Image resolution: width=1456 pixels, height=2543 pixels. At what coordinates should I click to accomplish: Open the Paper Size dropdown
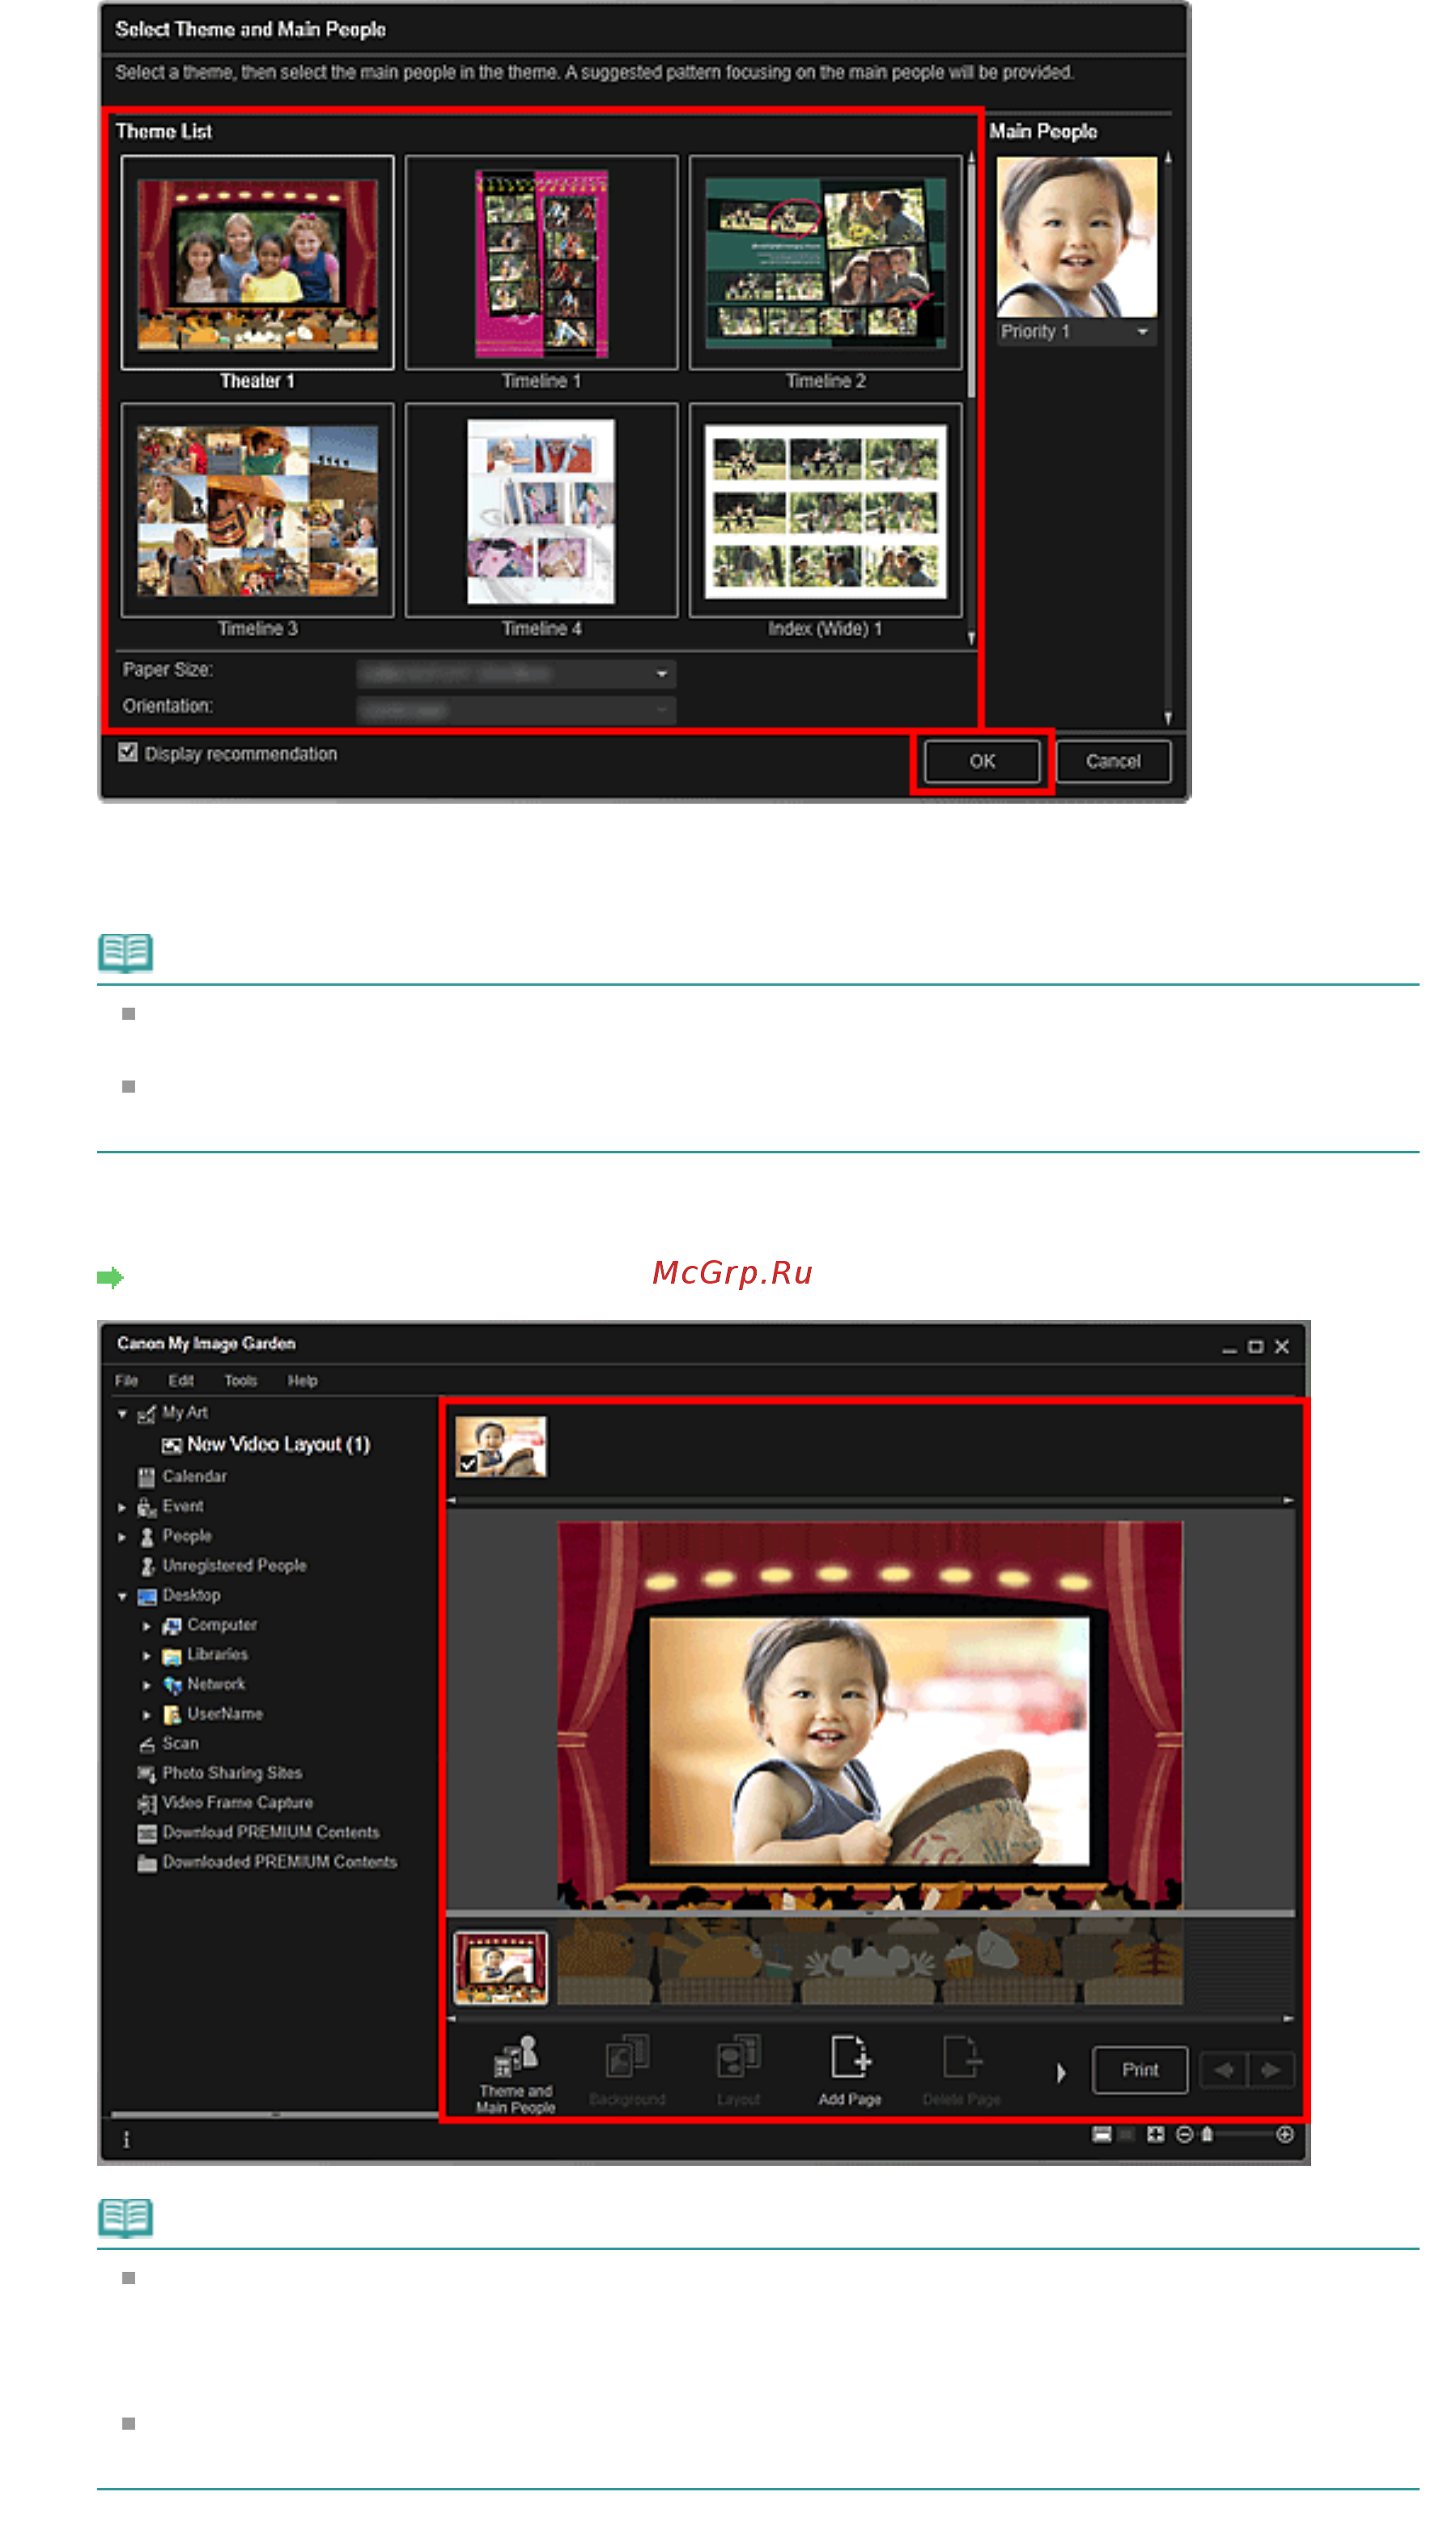(516, 674)
